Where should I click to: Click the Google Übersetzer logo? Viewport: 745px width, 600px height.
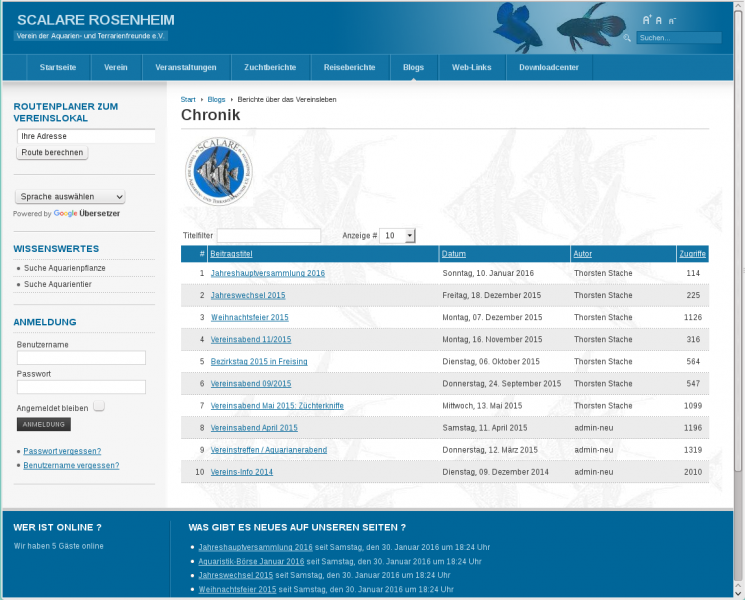pyautogui.click(x=86, y=214)
